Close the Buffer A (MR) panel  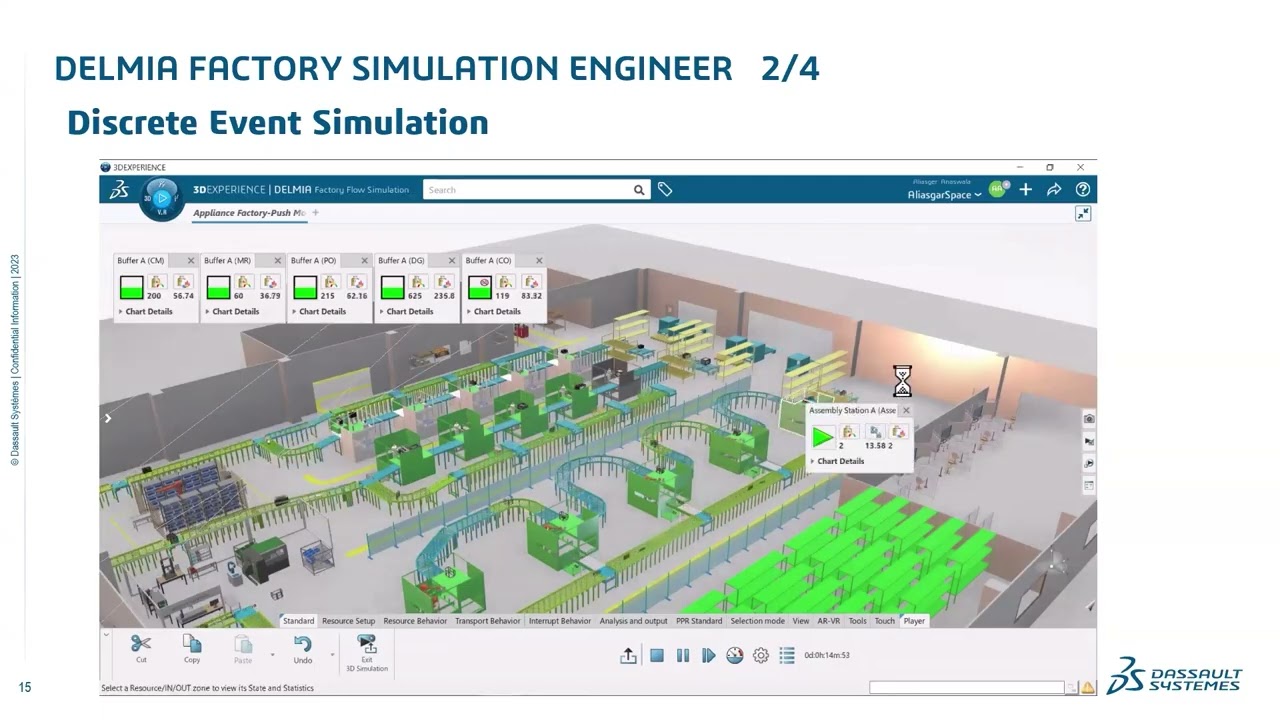tap(278, 261)
